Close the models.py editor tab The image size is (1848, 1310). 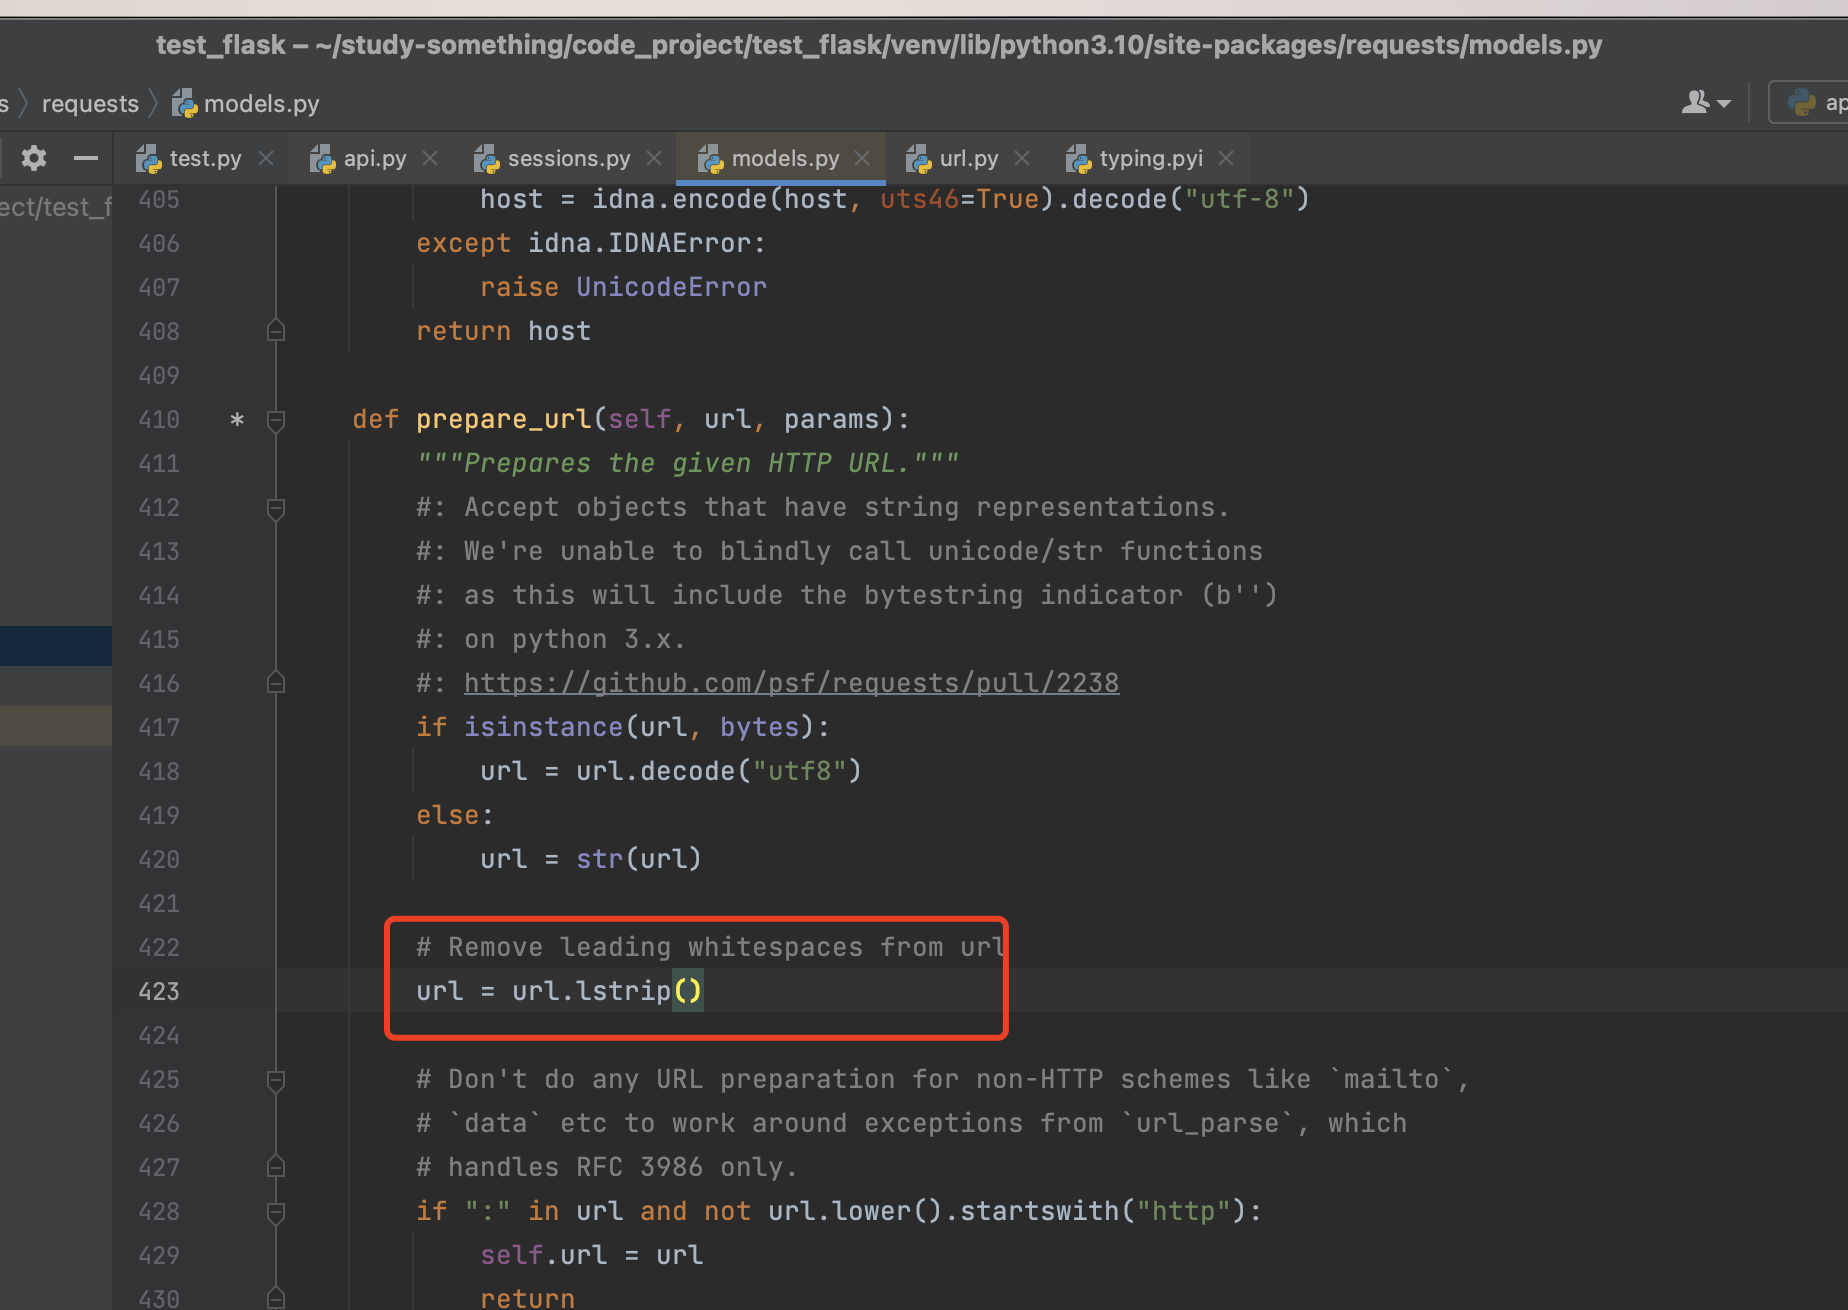(x=862, y=158)
